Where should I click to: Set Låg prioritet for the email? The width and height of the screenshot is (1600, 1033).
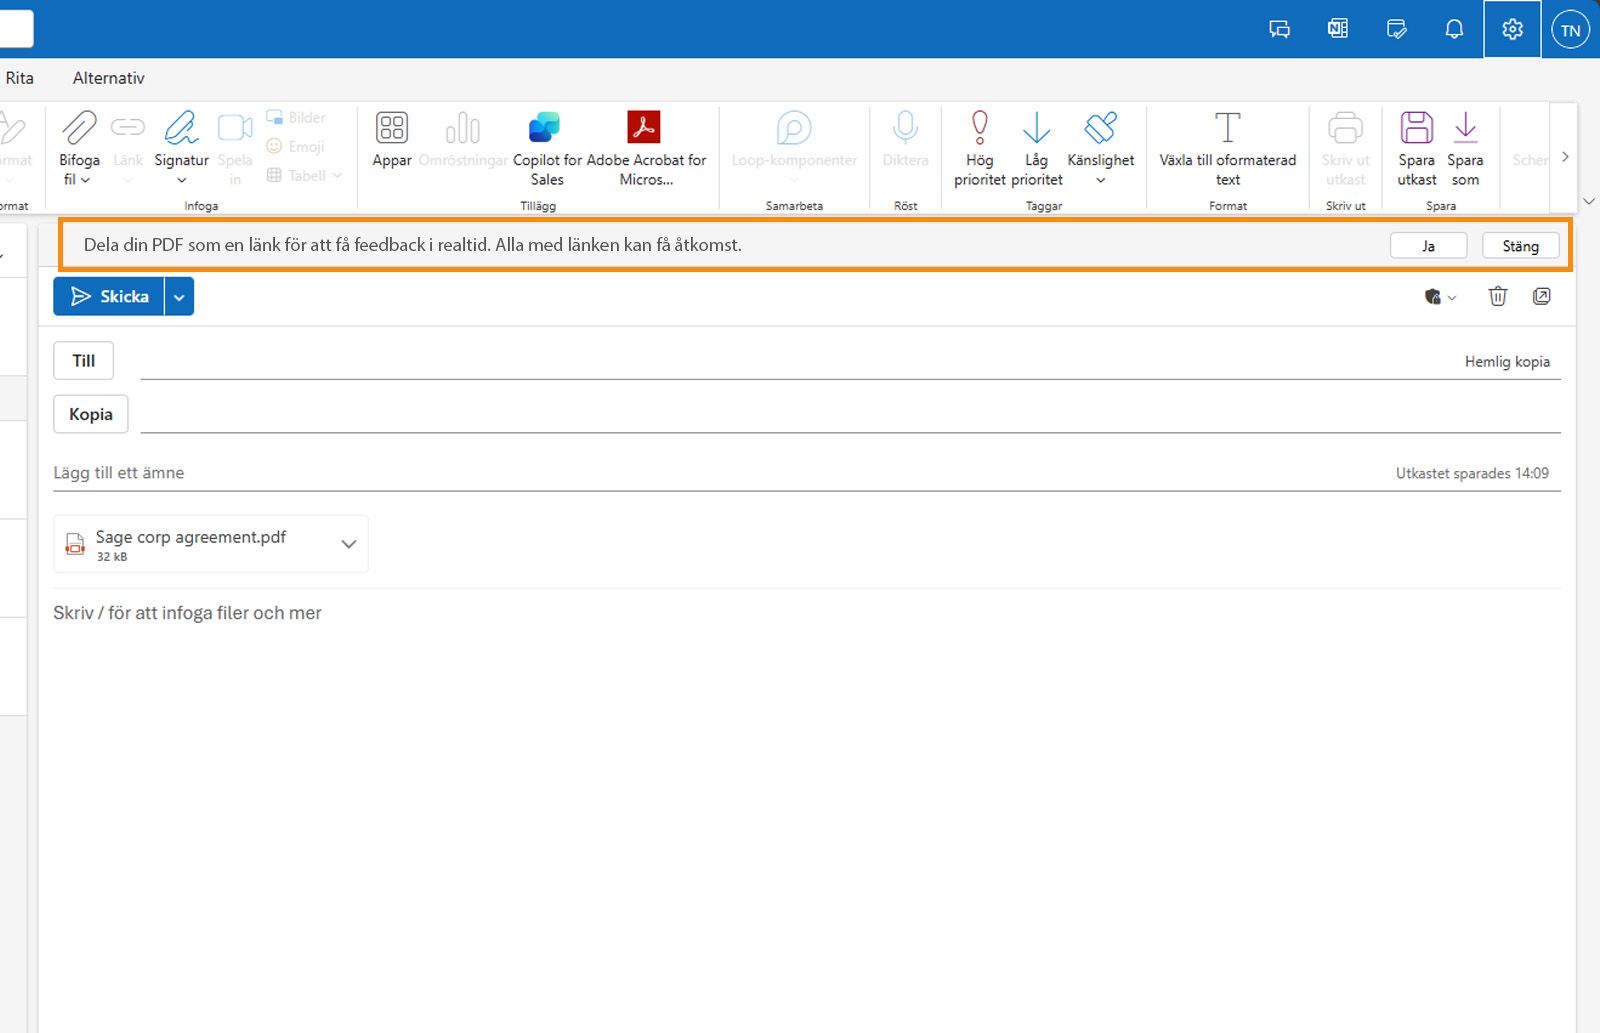(x=1036, y=148)
